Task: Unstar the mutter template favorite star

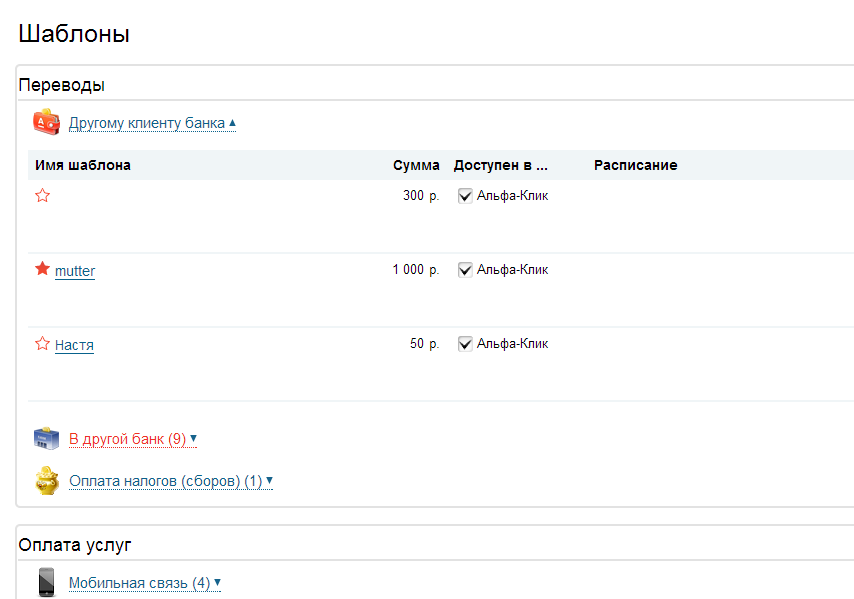Action: 42,268
